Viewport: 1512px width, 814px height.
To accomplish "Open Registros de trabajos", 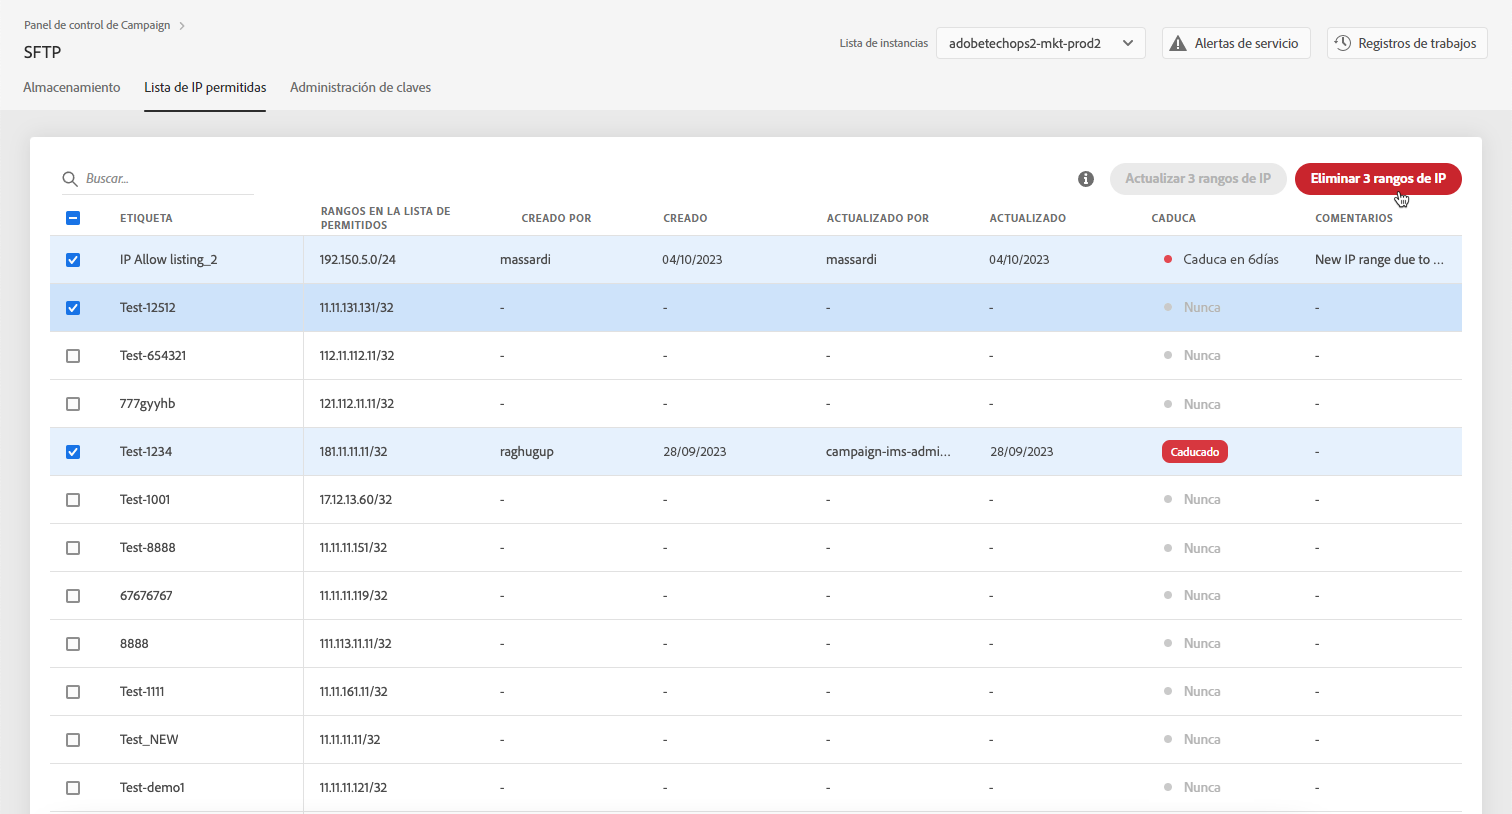I will coord(1407,43).
